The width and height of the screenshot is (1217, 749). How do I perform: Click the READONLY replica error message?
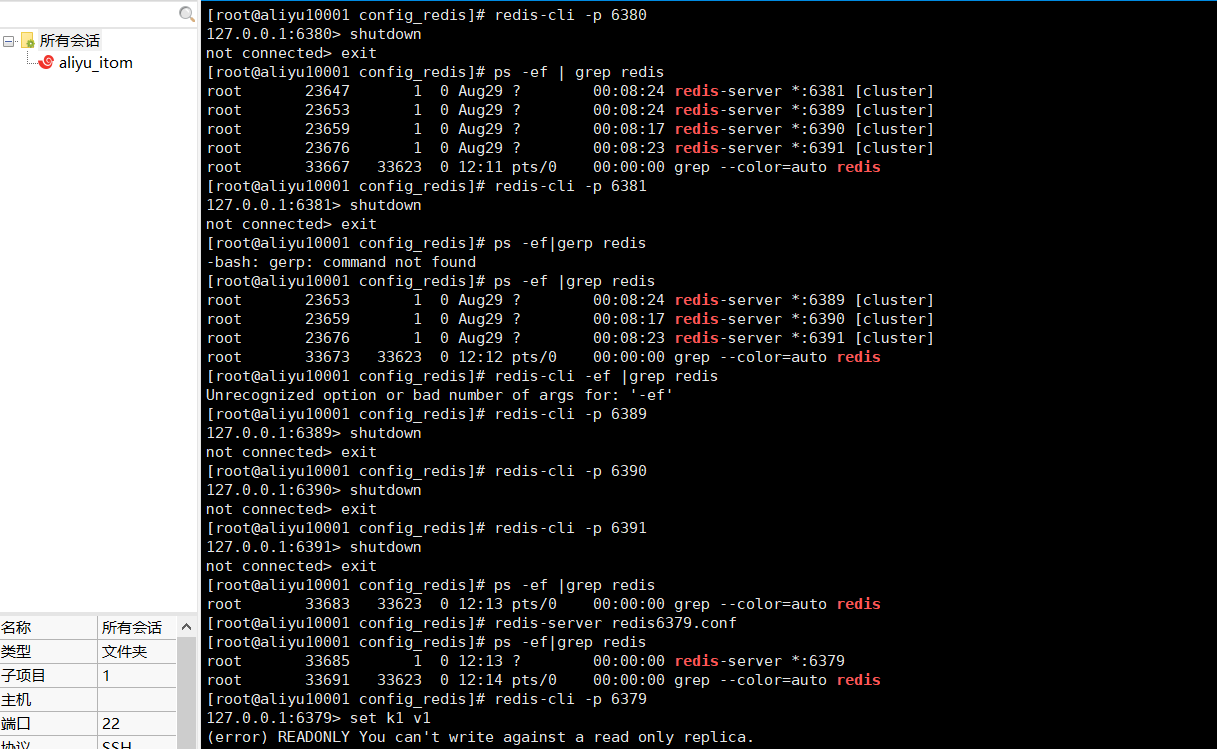tap(480, 737)
